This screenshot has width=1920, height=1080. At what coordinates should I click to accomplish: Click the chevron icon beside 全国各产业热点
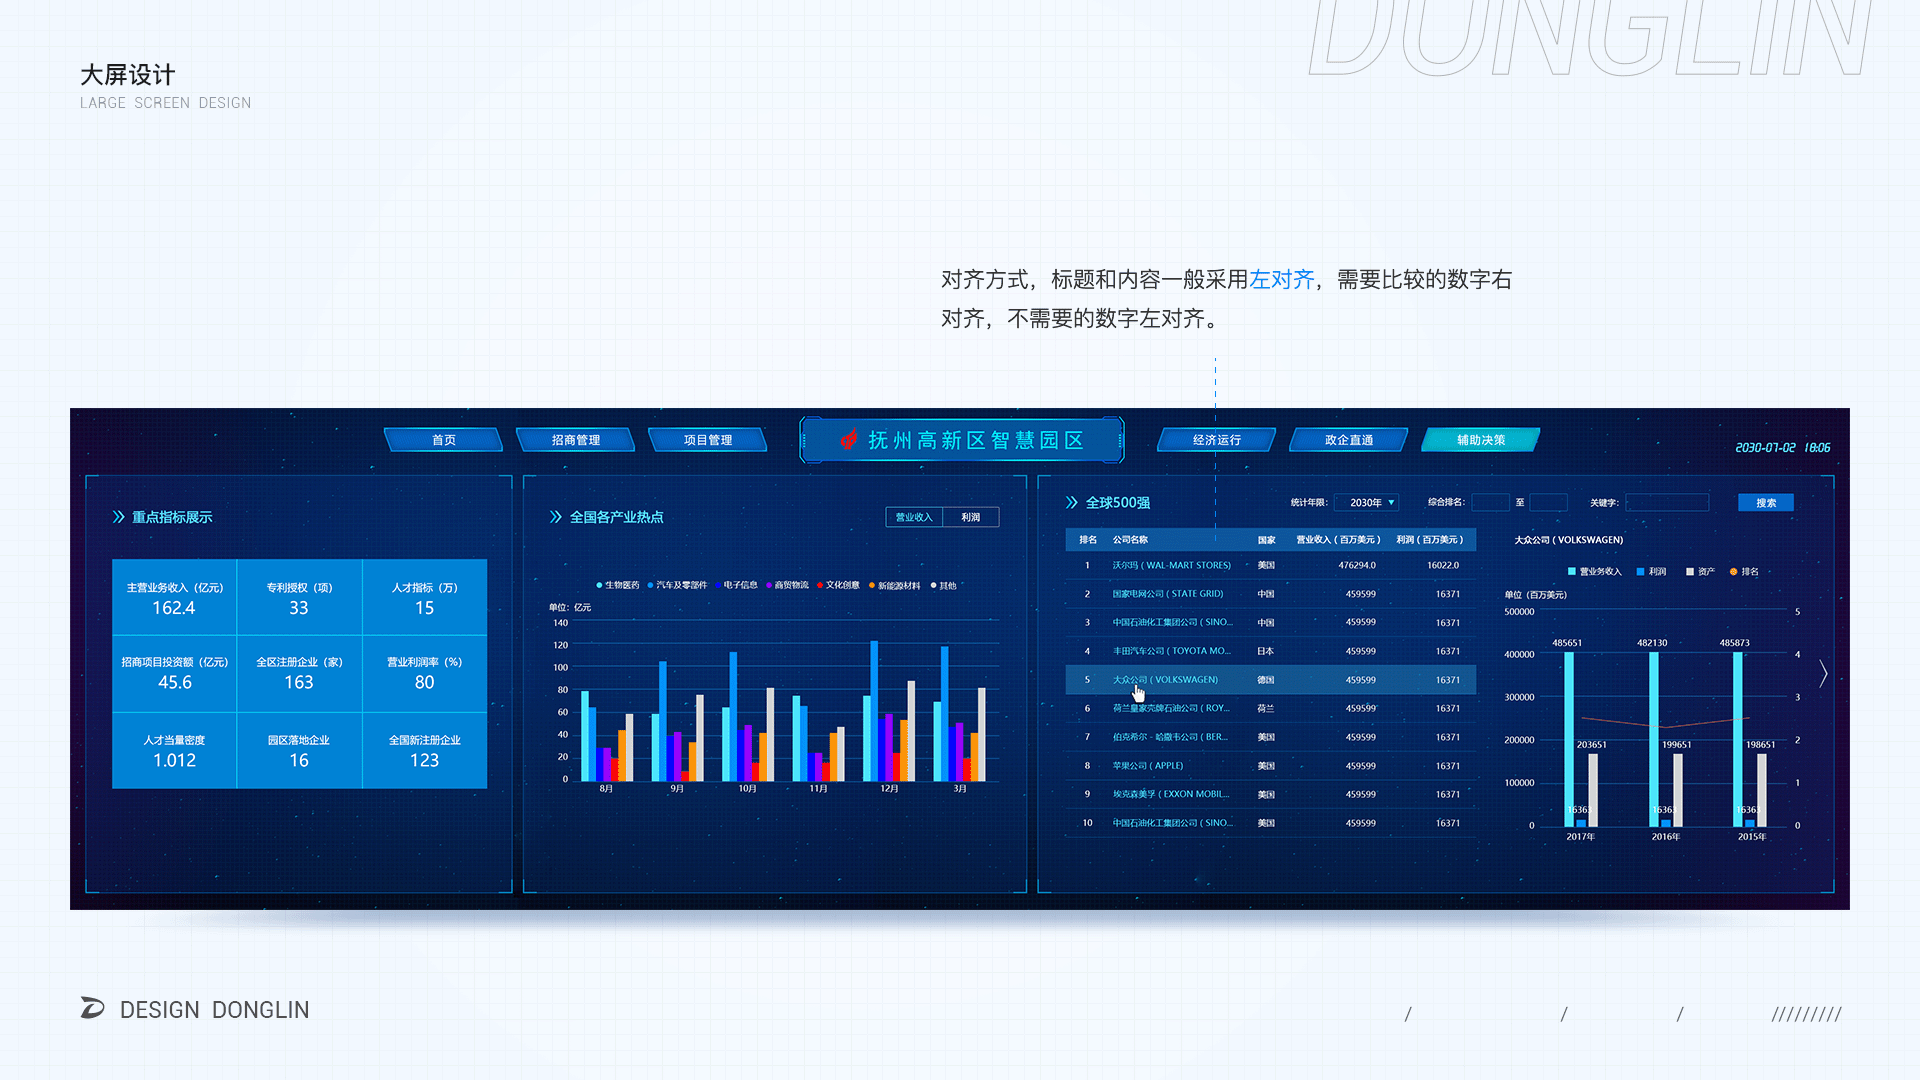click(556, 517)
